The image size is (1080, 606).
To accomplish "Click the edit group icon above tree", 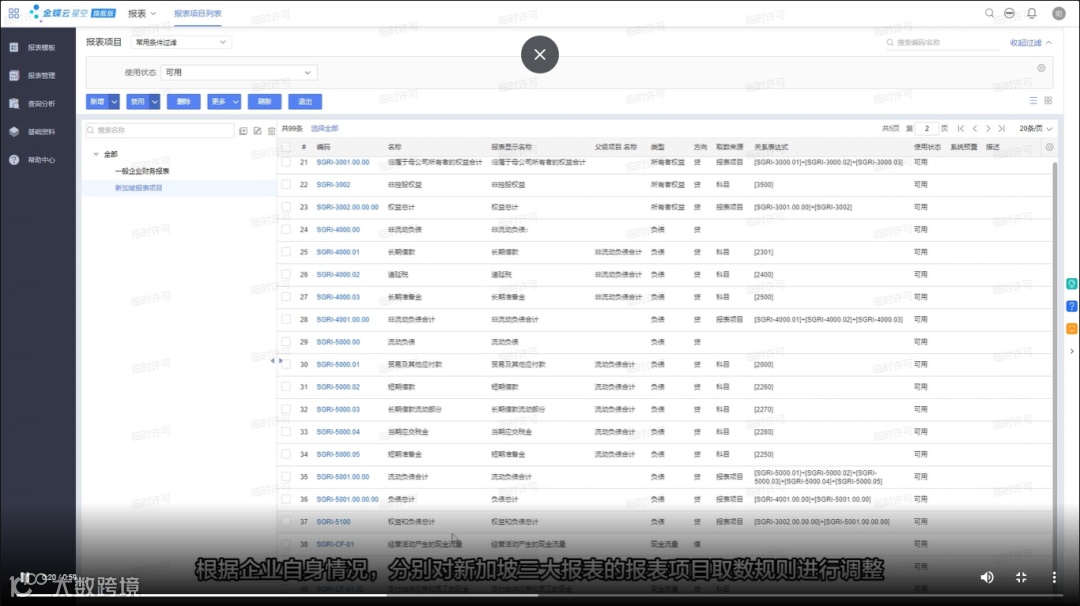I will 258,130.
